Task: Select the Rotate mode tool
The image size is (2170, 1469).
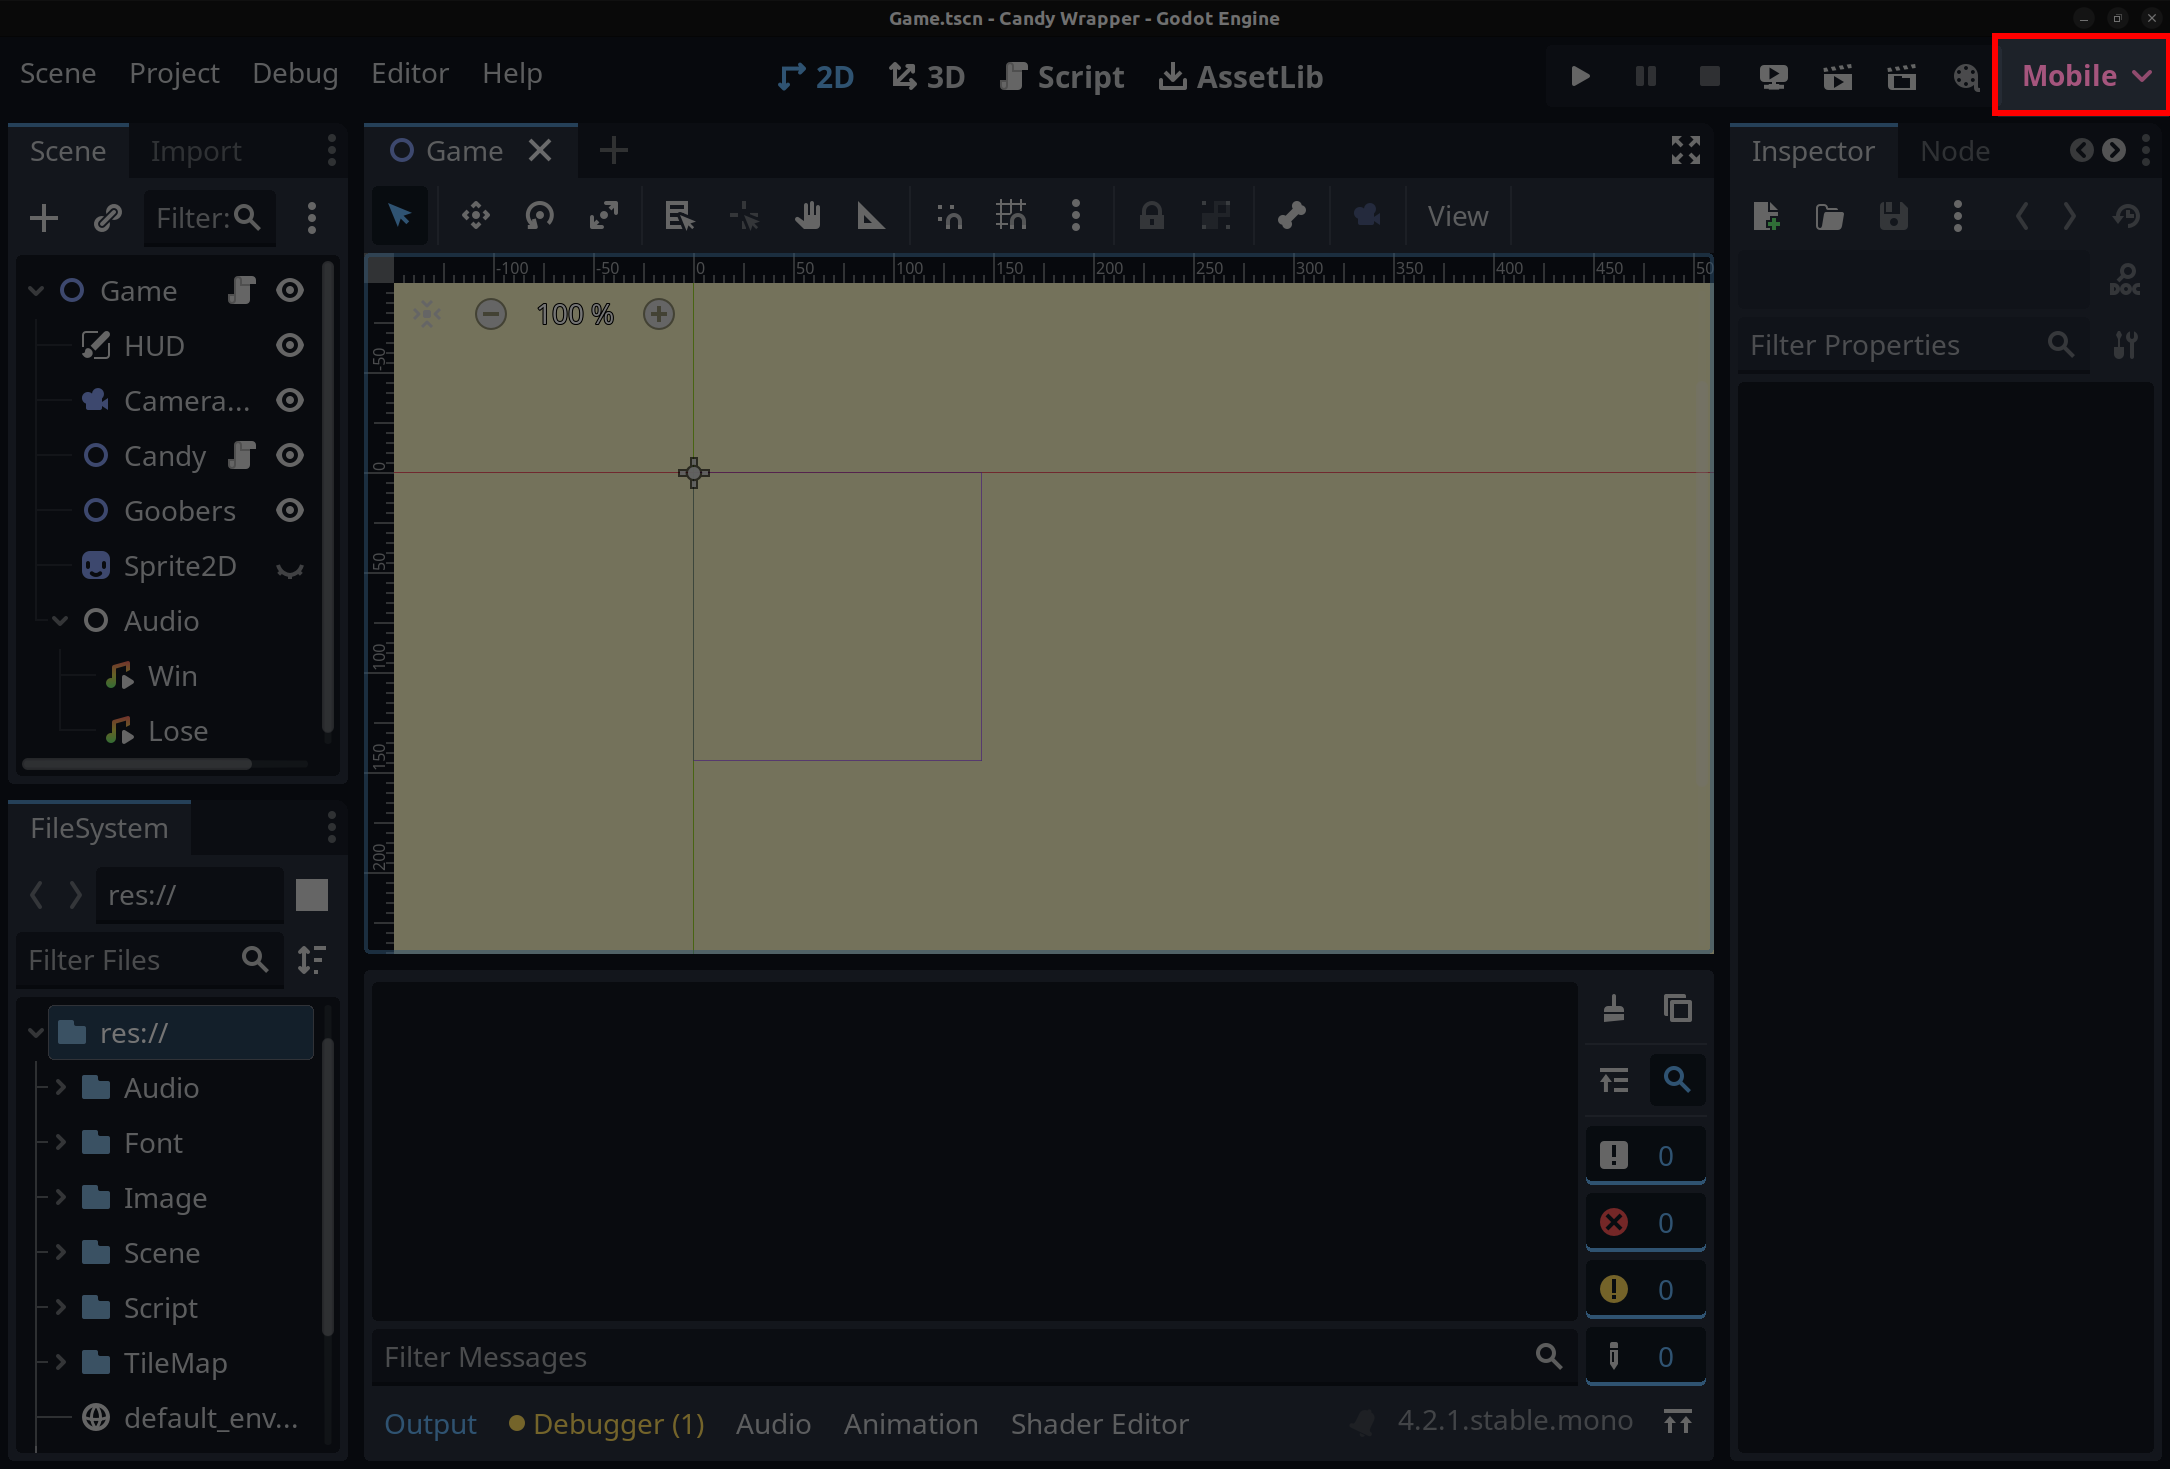Action: pyautogui.click(x=539, y=215)
